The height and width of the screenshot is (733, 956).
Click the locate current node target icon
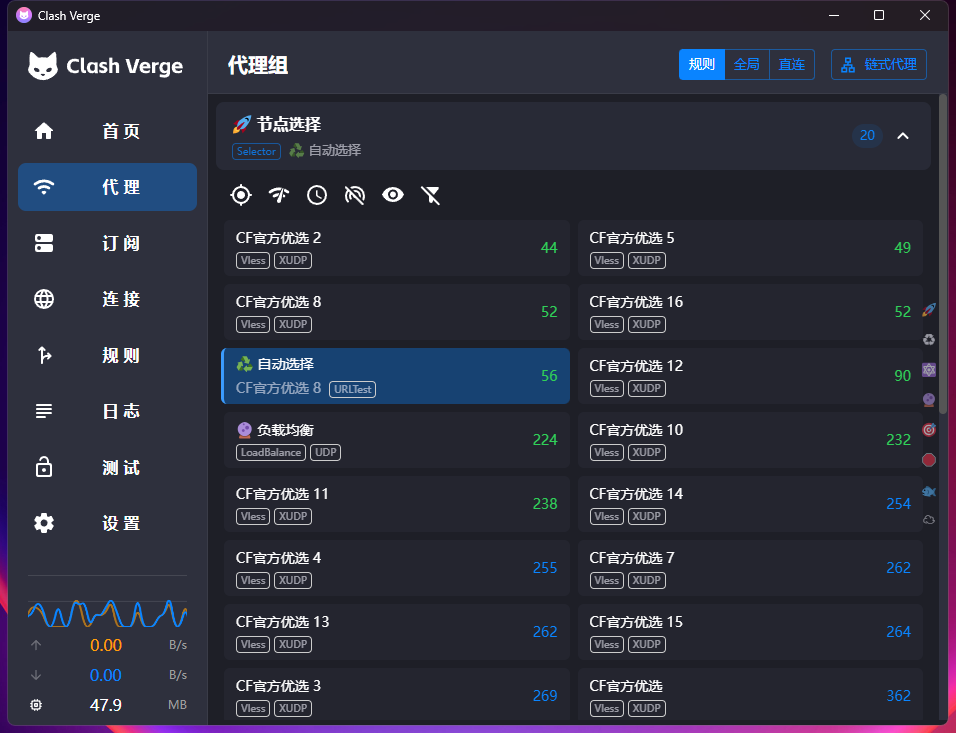click(x=241, y=195)
